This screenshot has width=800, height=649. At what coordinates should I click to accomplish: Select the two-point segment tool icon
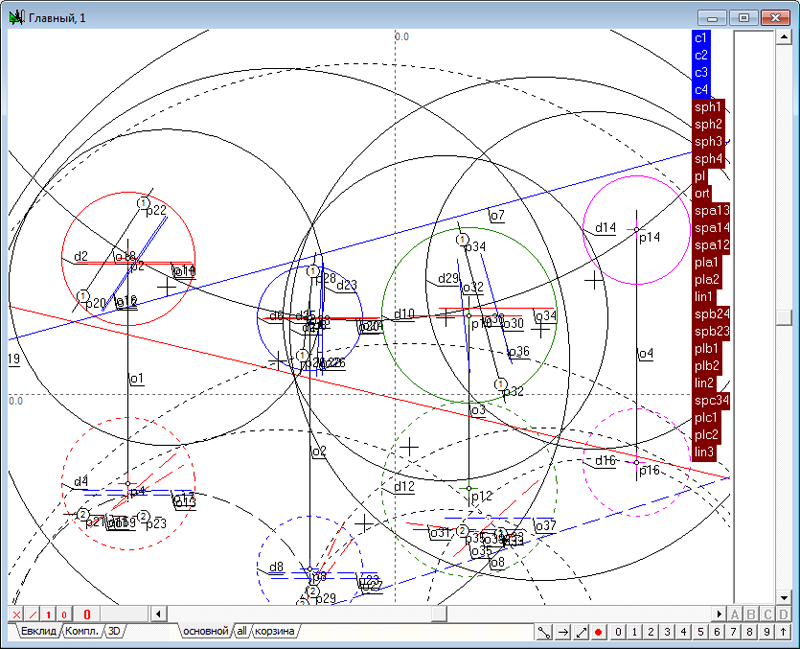(x=544, y=632)
